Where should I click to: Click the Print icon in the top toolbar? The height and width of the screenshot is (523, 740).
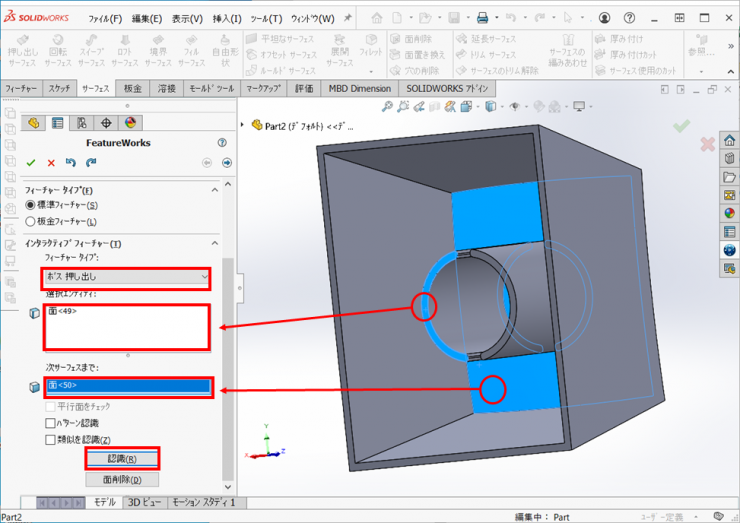click(x=482, y=18)
